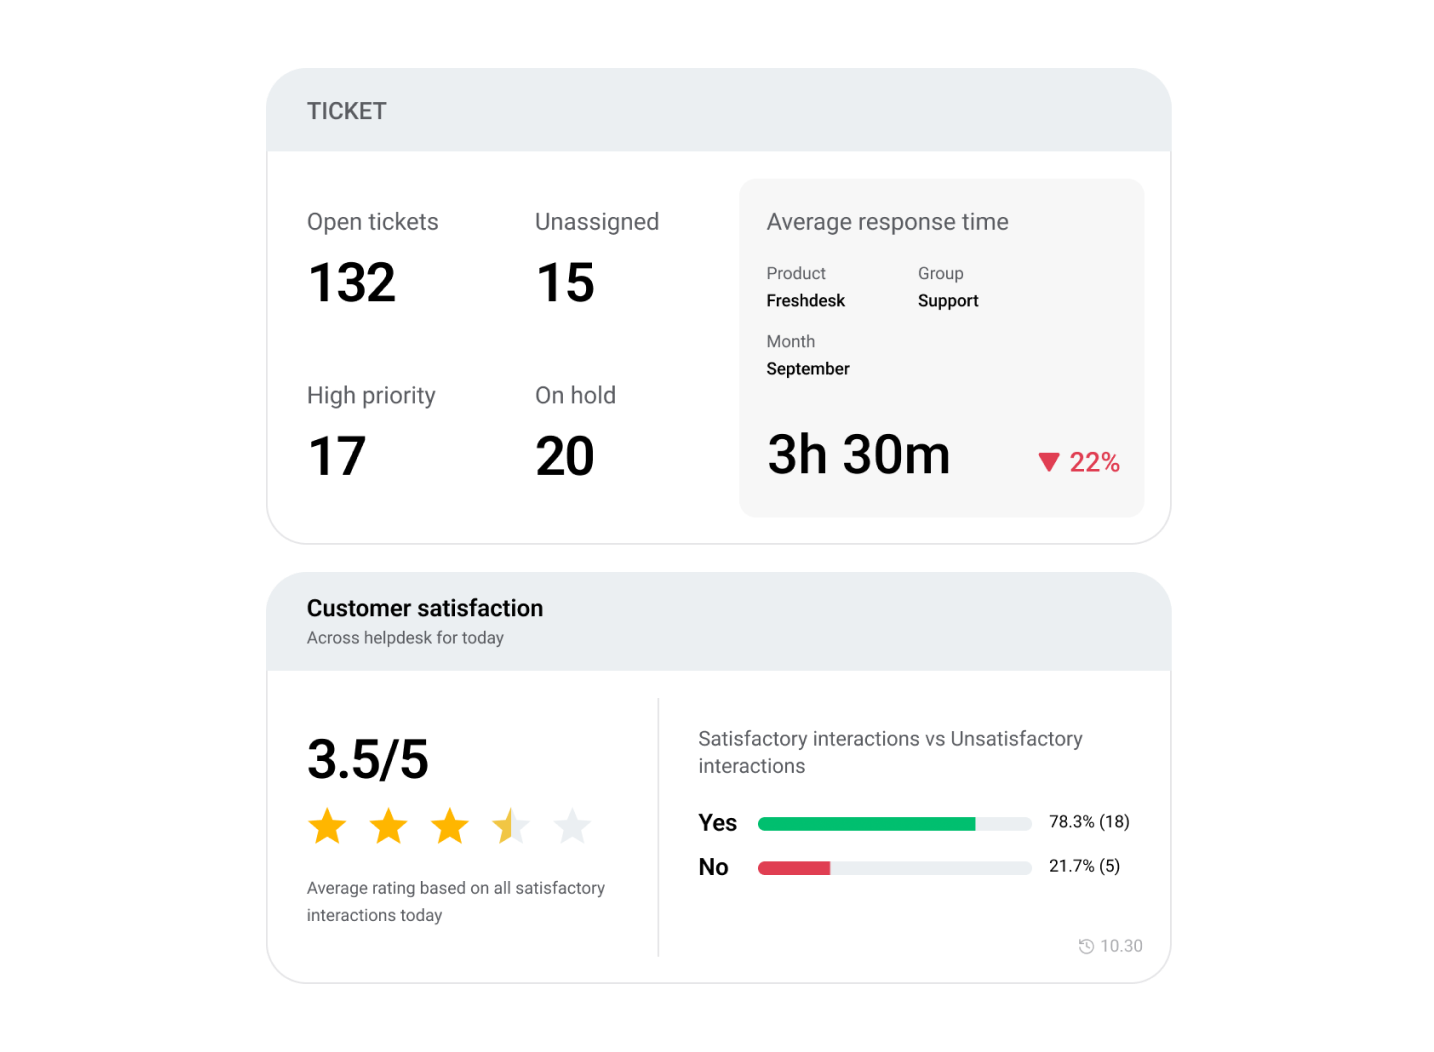Select the Customer satisfaction section header
Screen dimensions: 1434x1052
click(424, 607)
